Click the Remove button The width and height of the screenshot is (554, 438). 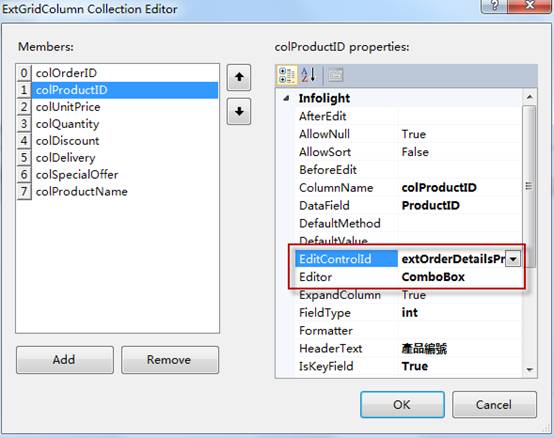(170, 360)
